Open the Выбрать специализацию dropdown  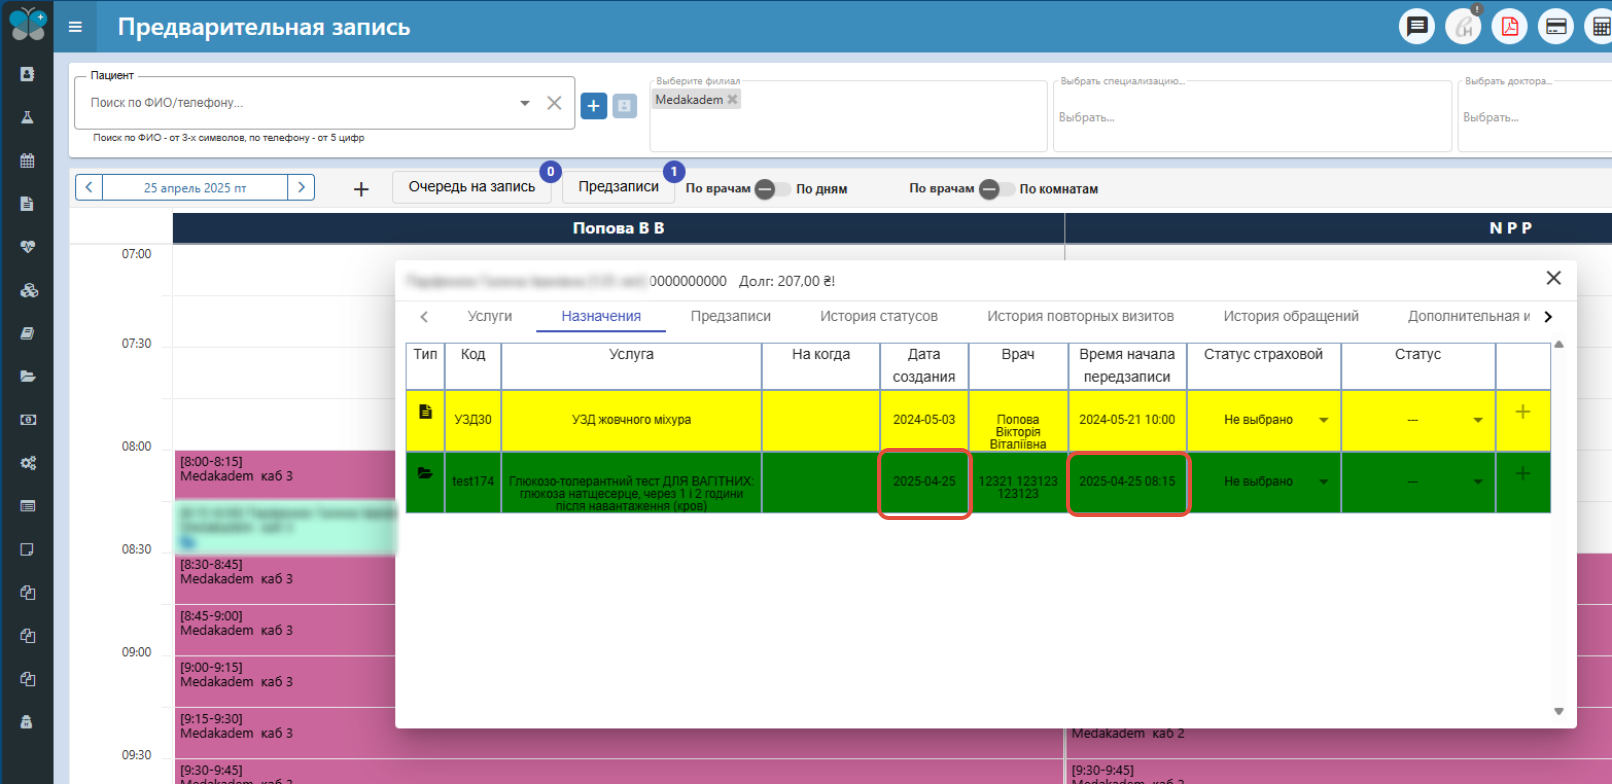(x=1252, y=116)
